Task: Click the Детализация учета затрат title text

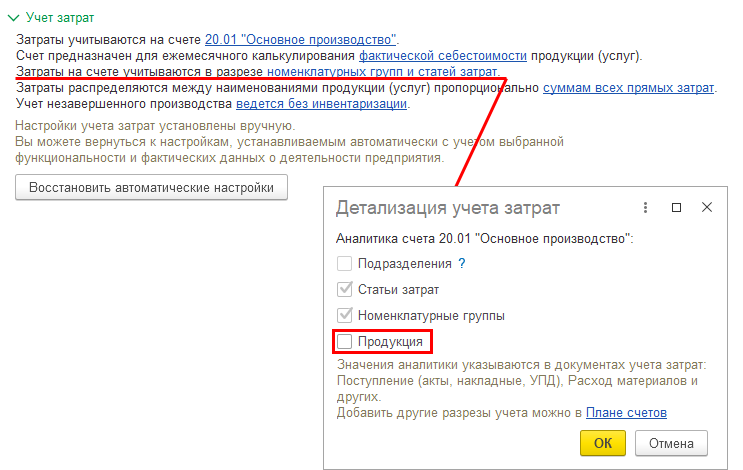Action: [448, 208]
